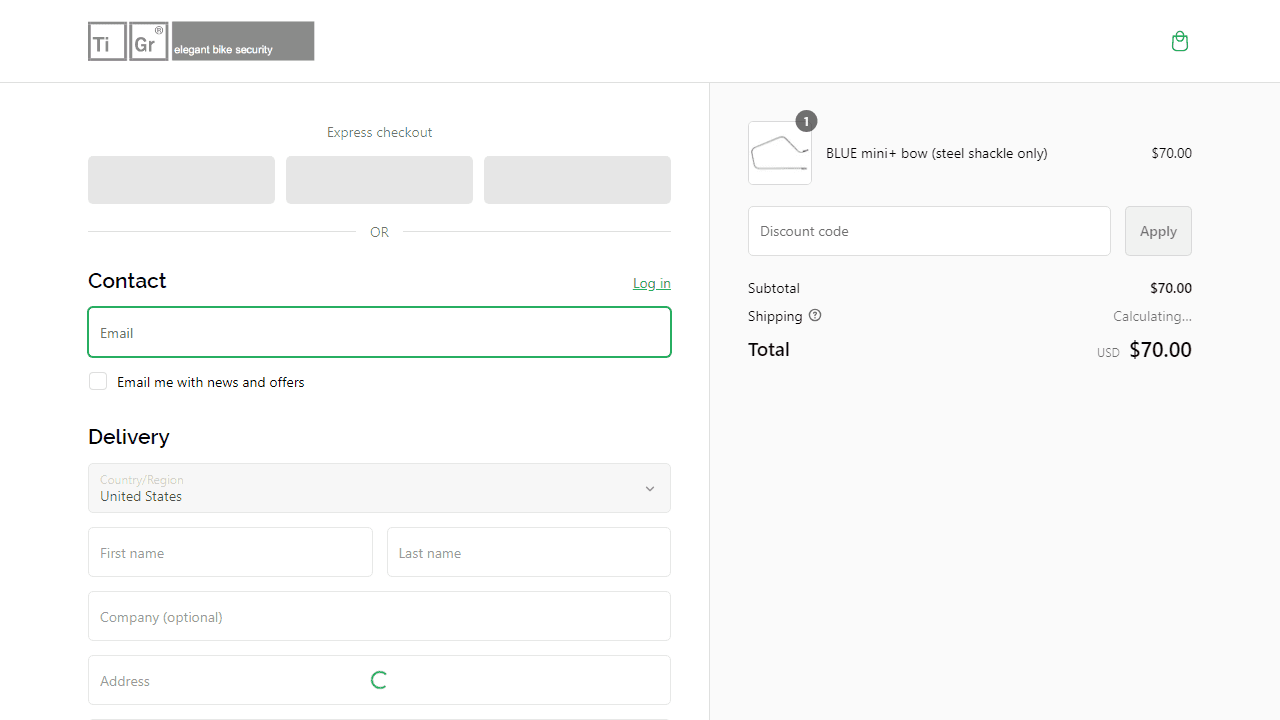The height and width of the screenshot is (720, 1280).
Task: Focus the Email input field
Action: pyautogui.click(x=379, y=332)
